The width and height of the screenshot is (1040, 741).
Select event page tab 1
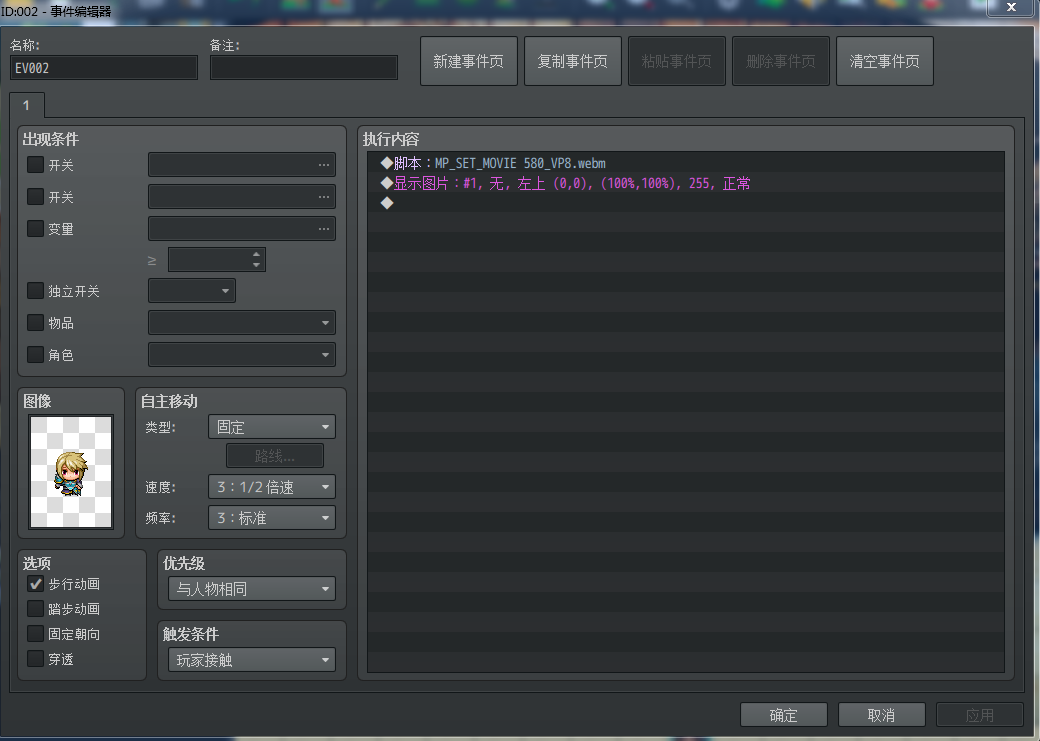(27, 105)
